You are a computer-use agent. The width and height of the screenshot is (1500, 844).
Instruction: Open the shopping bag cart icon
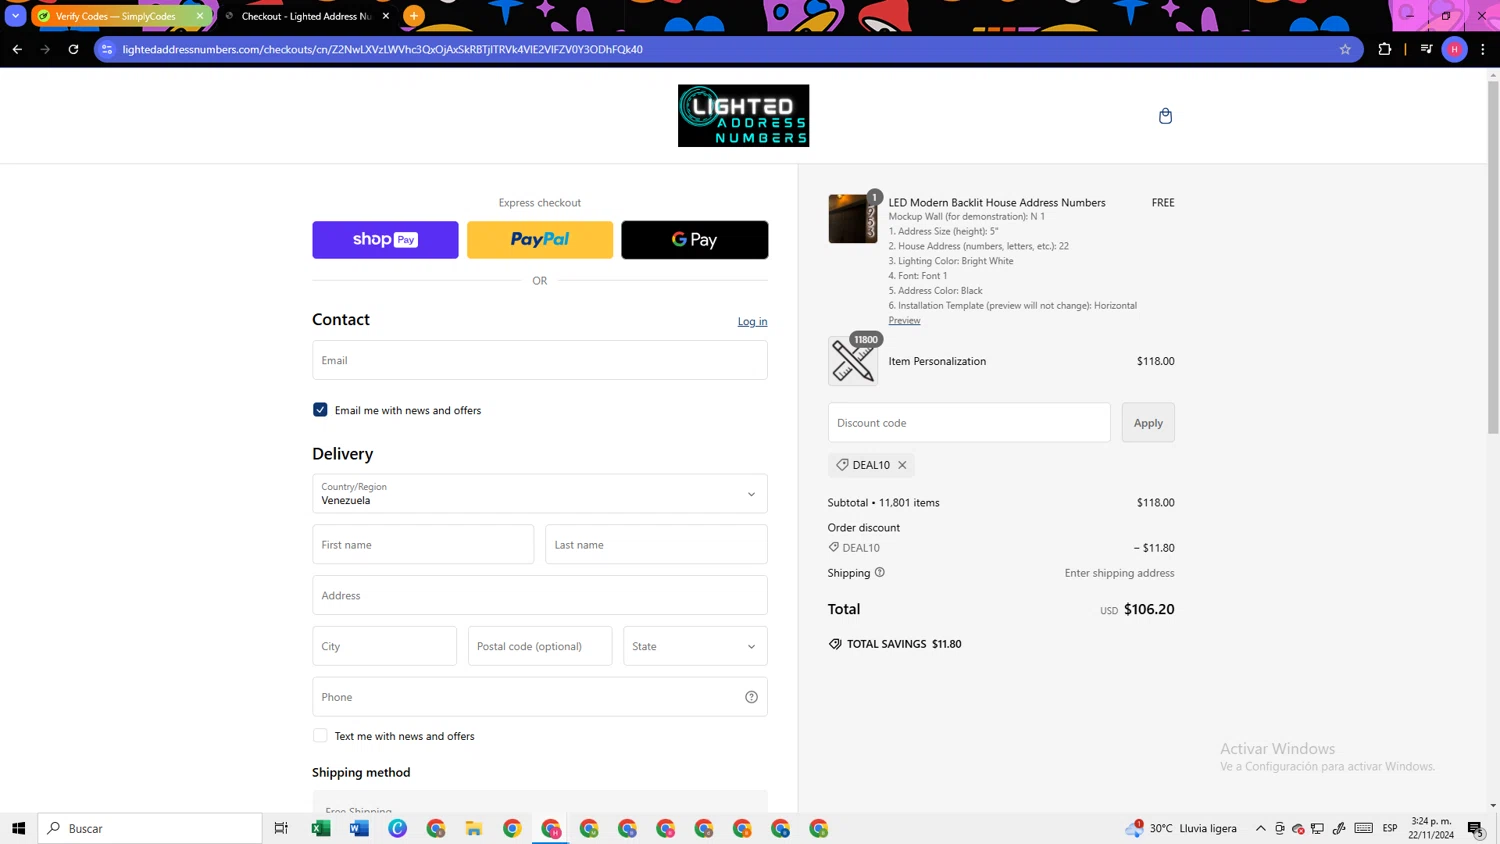pyautogui.click(x=1165, y=116)
